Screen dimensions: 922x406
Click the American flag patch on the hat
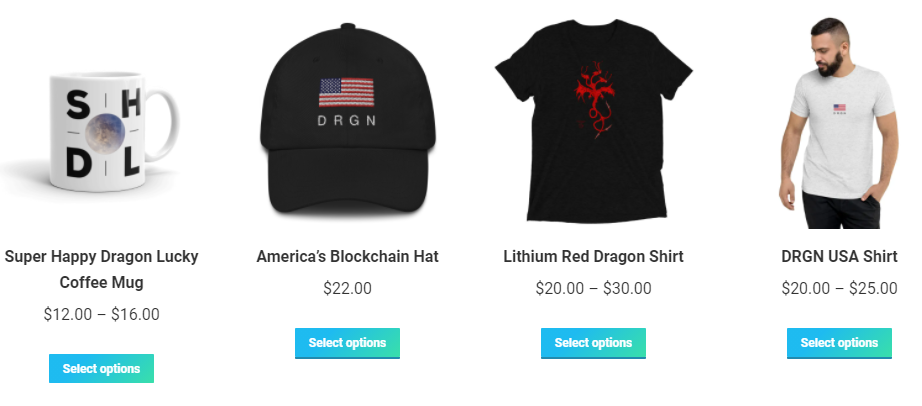point(346,92)
